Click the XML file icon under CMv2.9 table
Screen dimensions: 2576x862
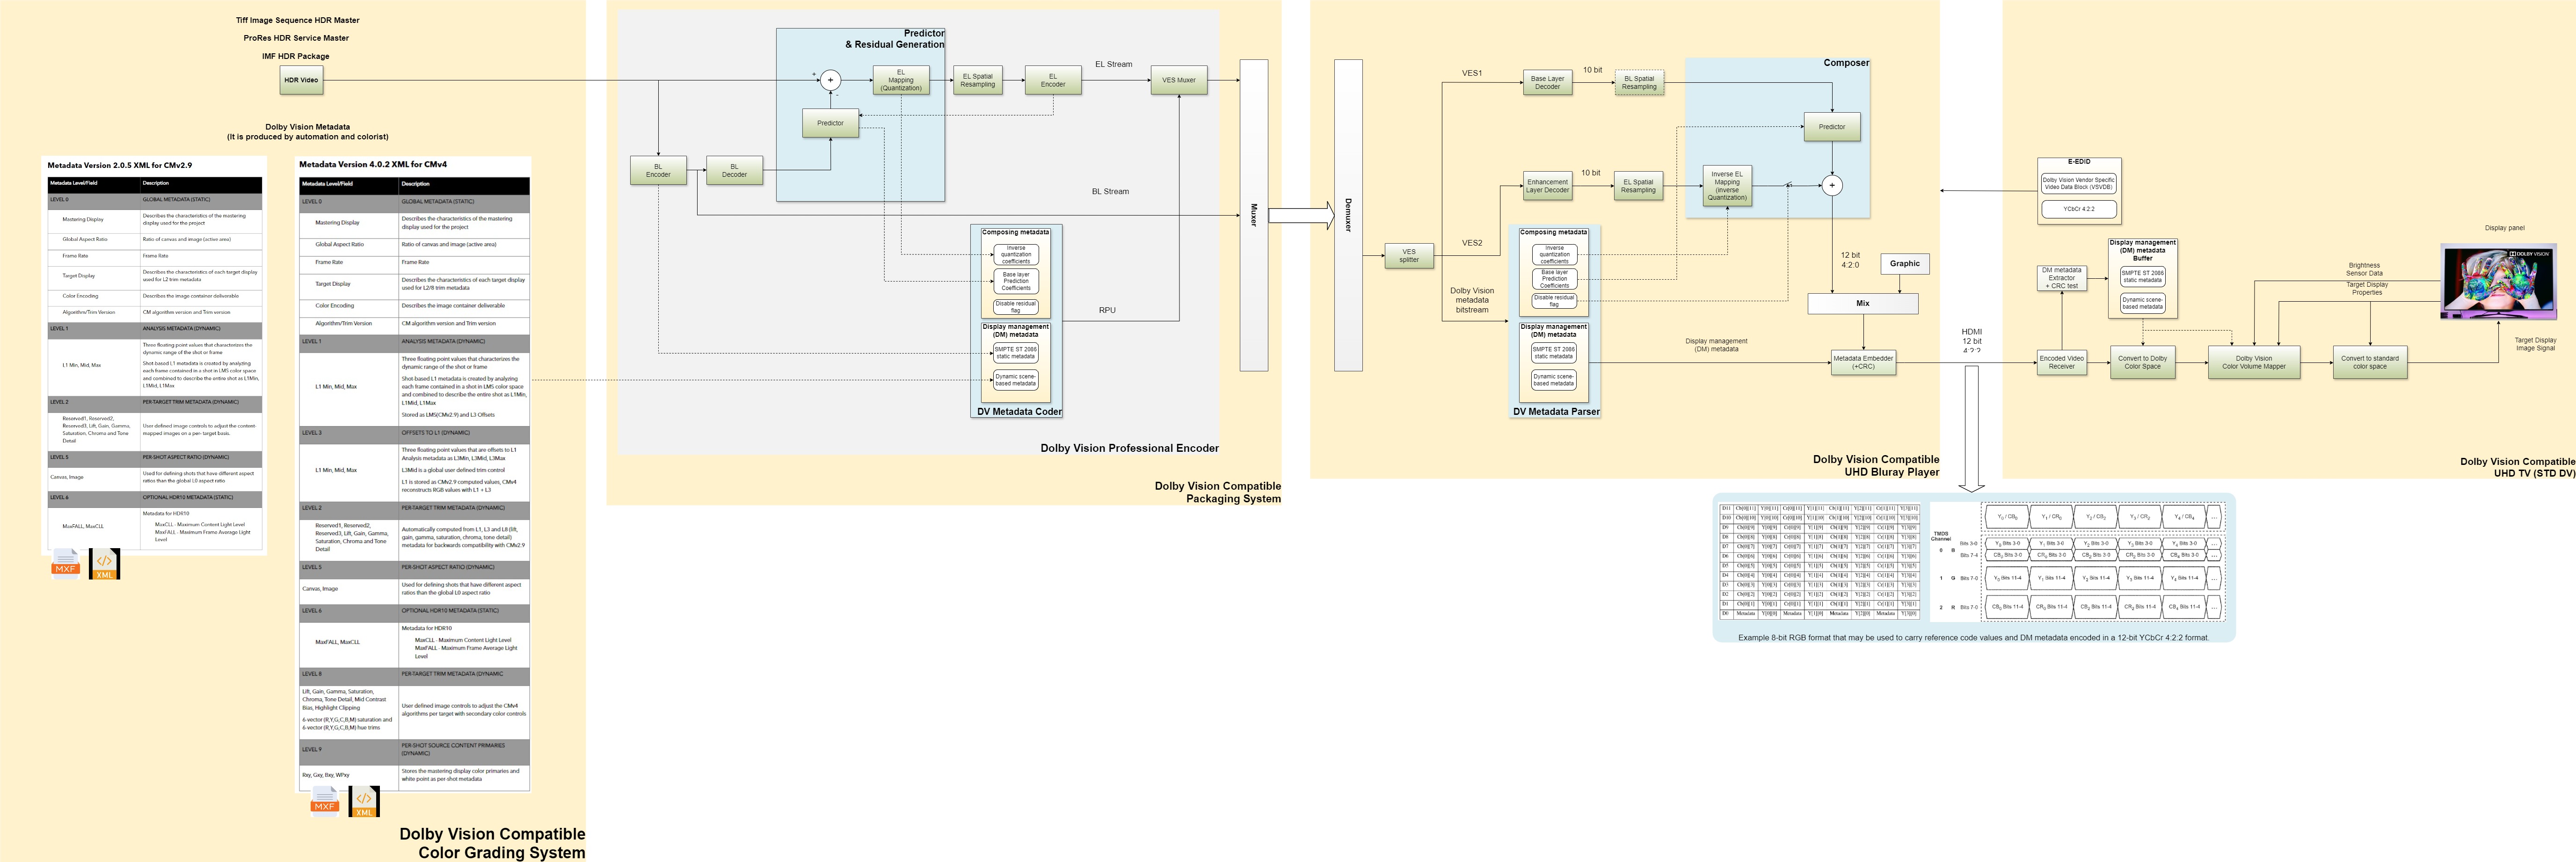click(105, 563)
